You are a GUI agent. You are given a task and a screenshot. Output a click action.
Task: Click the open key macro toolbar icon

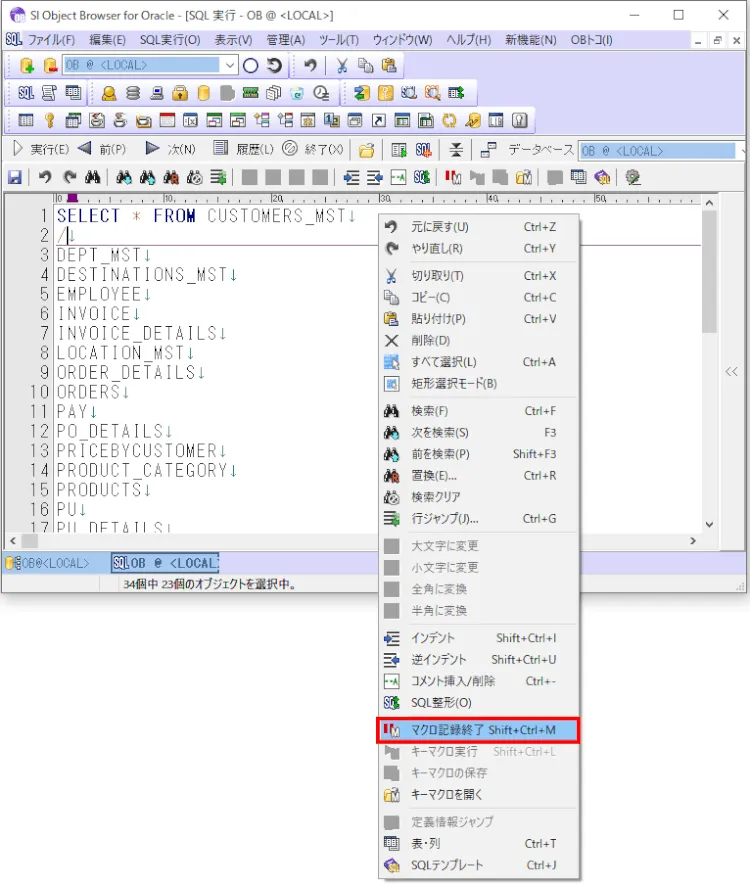click(523, 177)
